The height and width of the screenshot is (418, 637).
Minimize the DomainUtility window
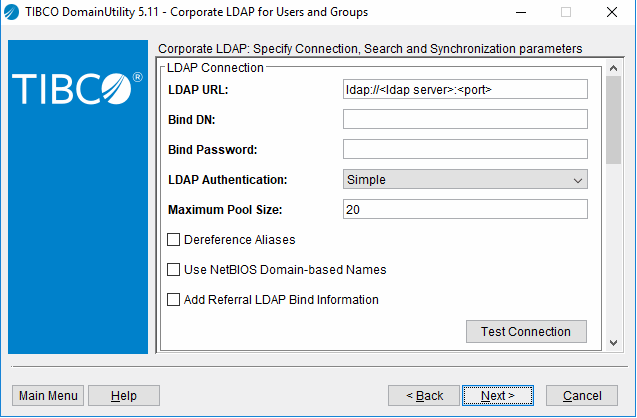tap(520, 12)
